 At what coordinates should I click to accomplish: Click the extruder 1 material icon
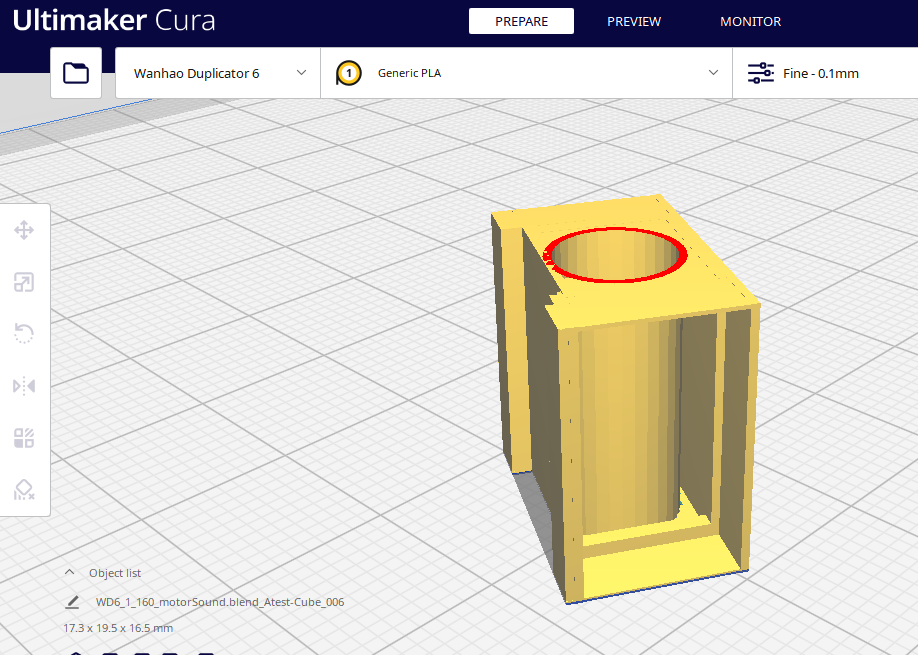pos(349,73)
